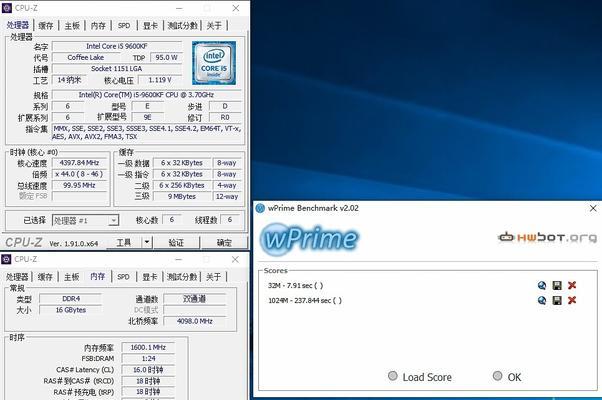Screen dimensions: 602x400
Task: Click the 1600.1 MHz memory frequency value
Action: pyautogui.click(x=148, y=347)
